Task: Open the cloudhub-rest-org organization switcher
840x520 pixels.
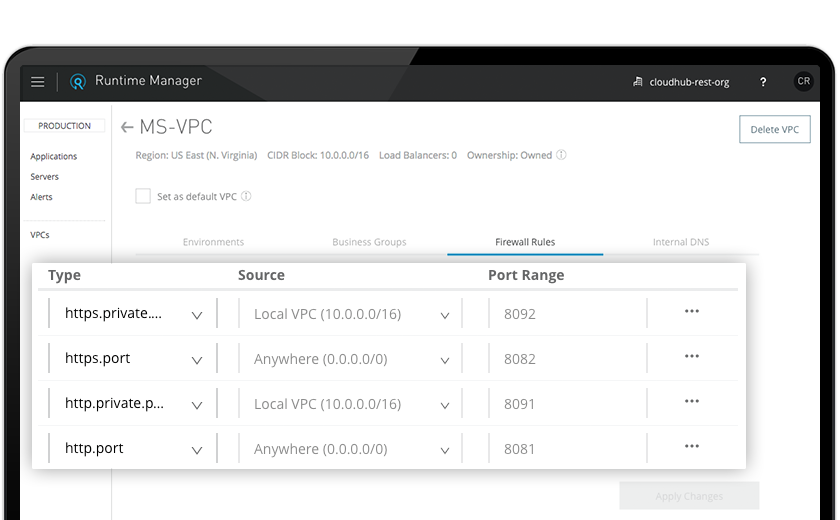Action: tap(681, 82)
